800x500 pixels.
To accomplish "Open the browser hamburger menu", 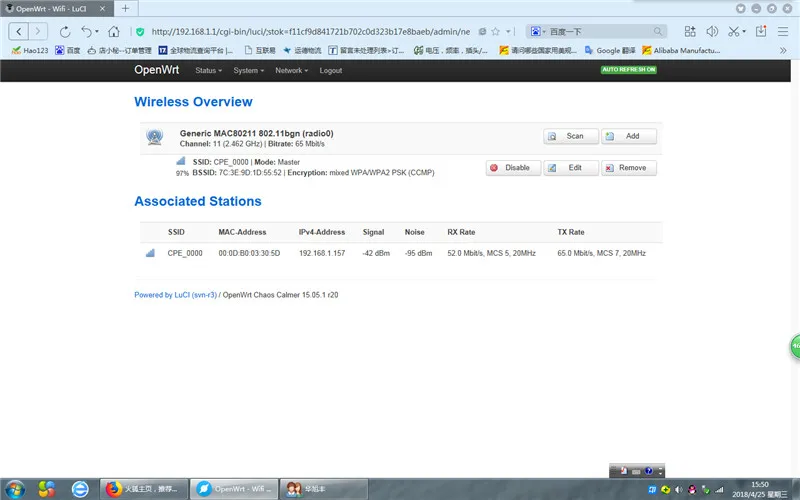I will click(x=783, y=32).
